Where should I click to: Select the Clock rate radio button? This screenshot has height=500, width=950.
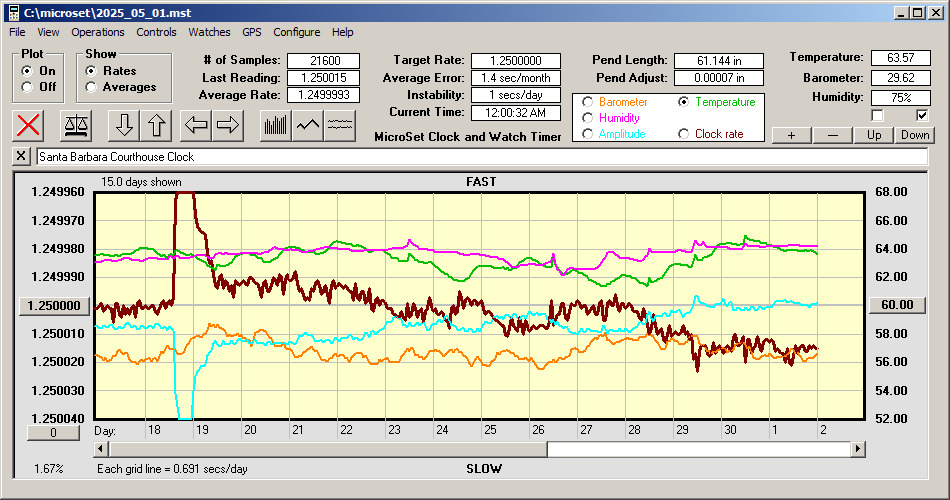684,134
